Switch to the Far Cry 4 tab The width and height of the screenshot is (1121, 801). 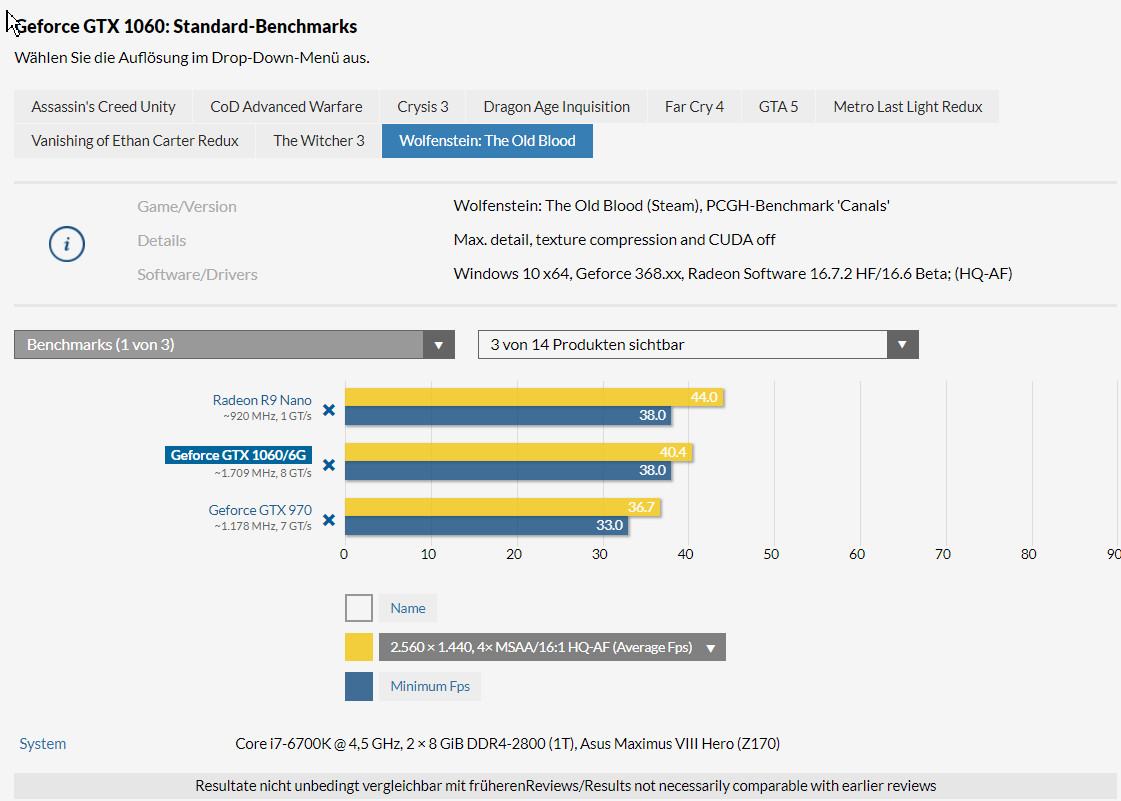click(694, 107)
